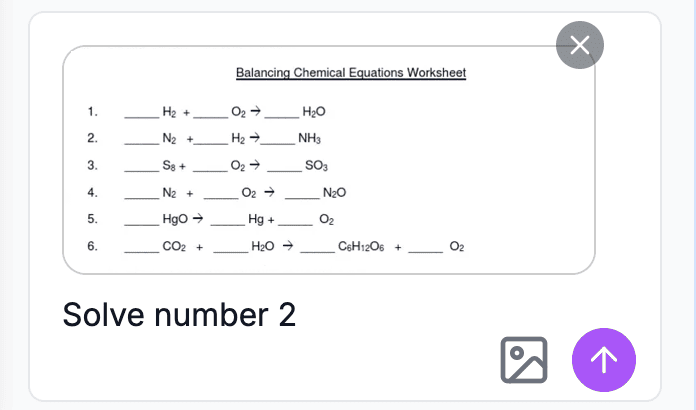Click the row number "2." label
Viewport: 696px width, 410px height.
[x=92, y=138]
